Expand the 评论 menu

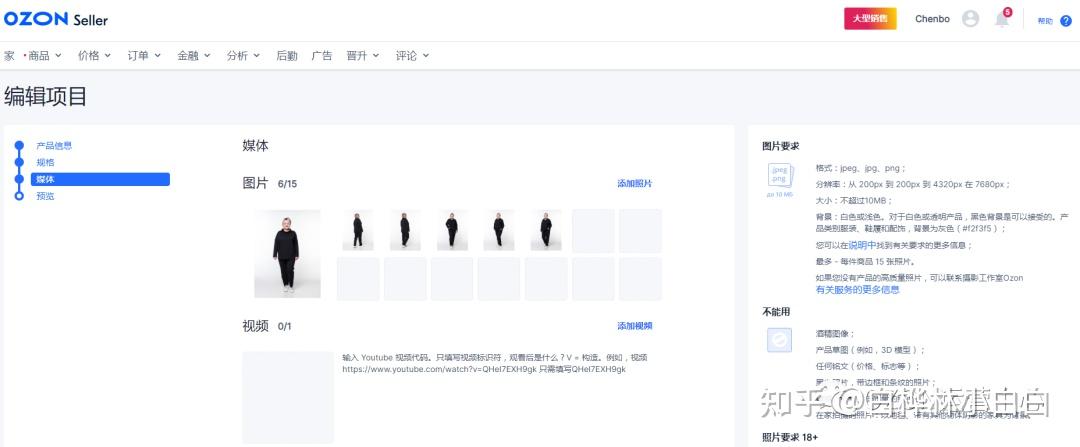(x=413, y=56)
